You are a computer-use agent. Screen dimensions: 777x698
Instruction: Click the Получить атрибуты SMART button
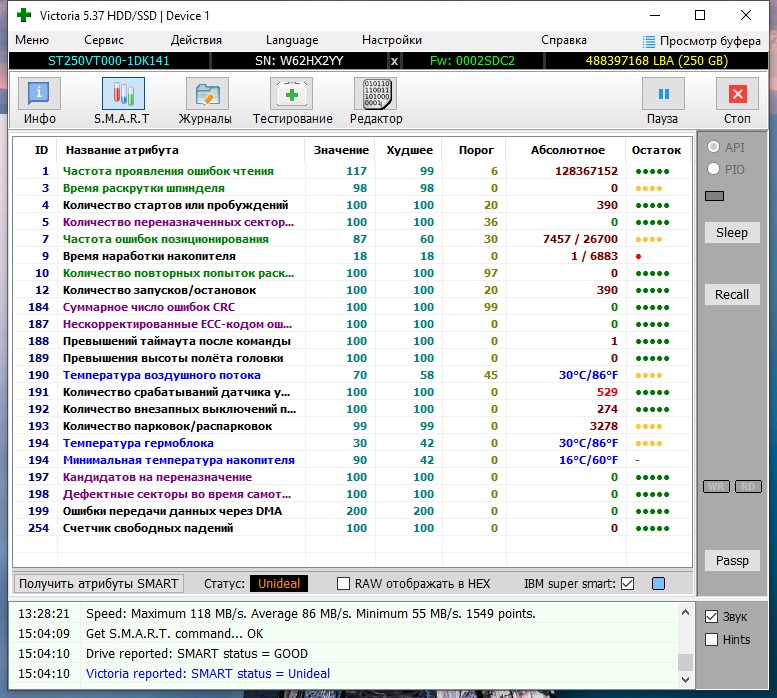(x=98, y=584)
